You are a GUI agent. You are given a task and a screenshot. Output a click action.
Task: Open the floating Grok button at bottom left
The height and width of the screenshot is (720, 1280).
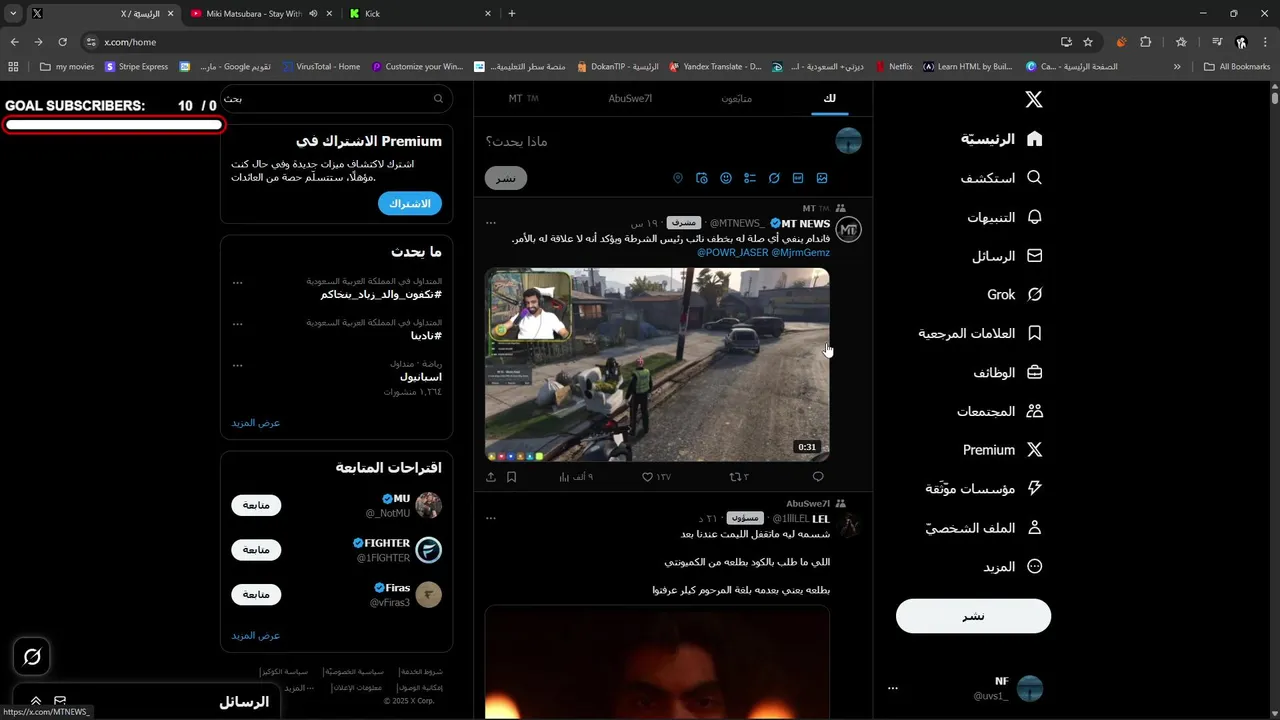tap(32, 656)
